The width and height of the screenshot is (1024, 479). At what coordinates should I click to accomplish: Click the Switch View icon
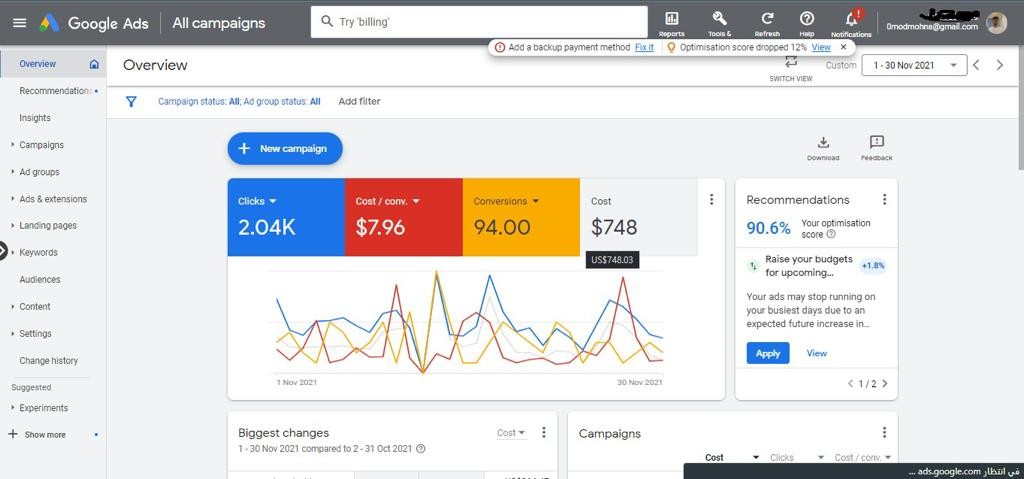[x=791, y=62]
